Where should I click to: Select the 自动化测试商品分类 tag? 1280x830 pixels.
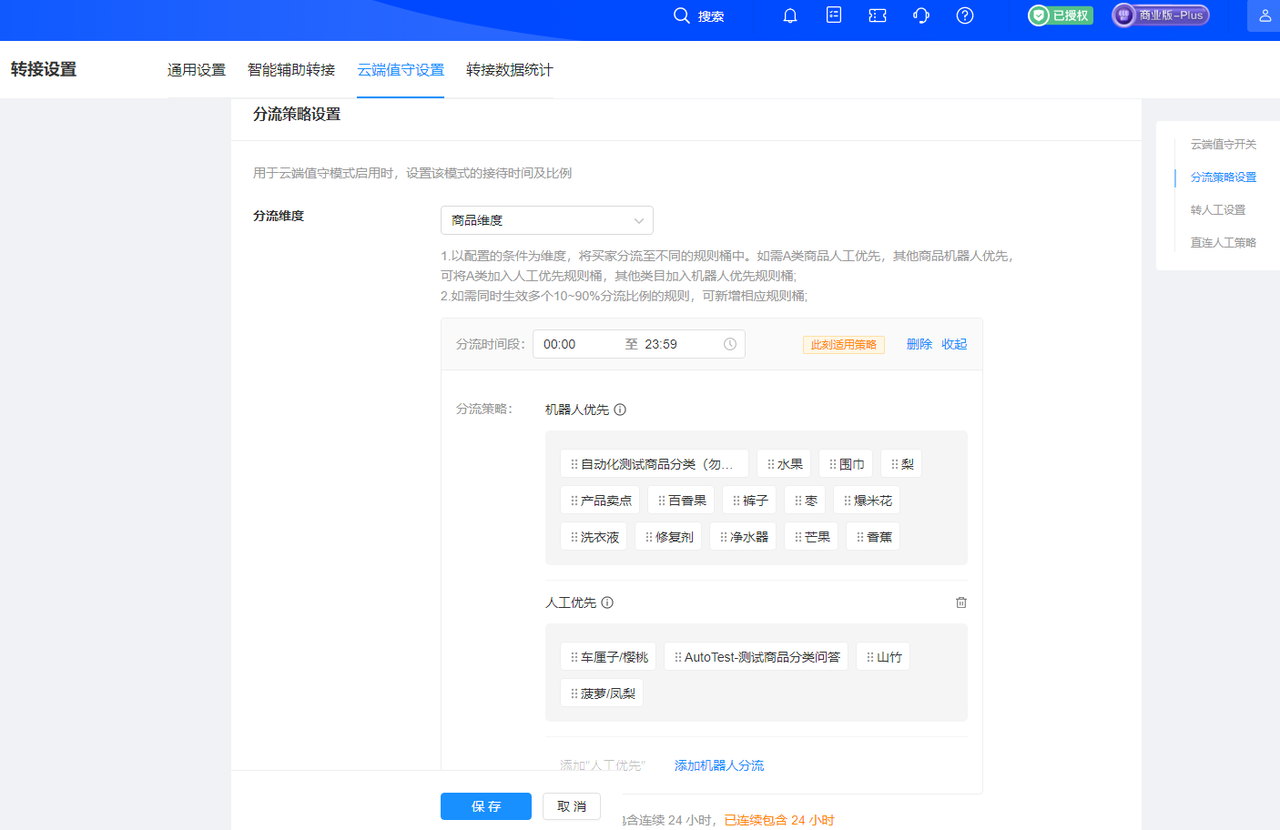coord(654,464)
